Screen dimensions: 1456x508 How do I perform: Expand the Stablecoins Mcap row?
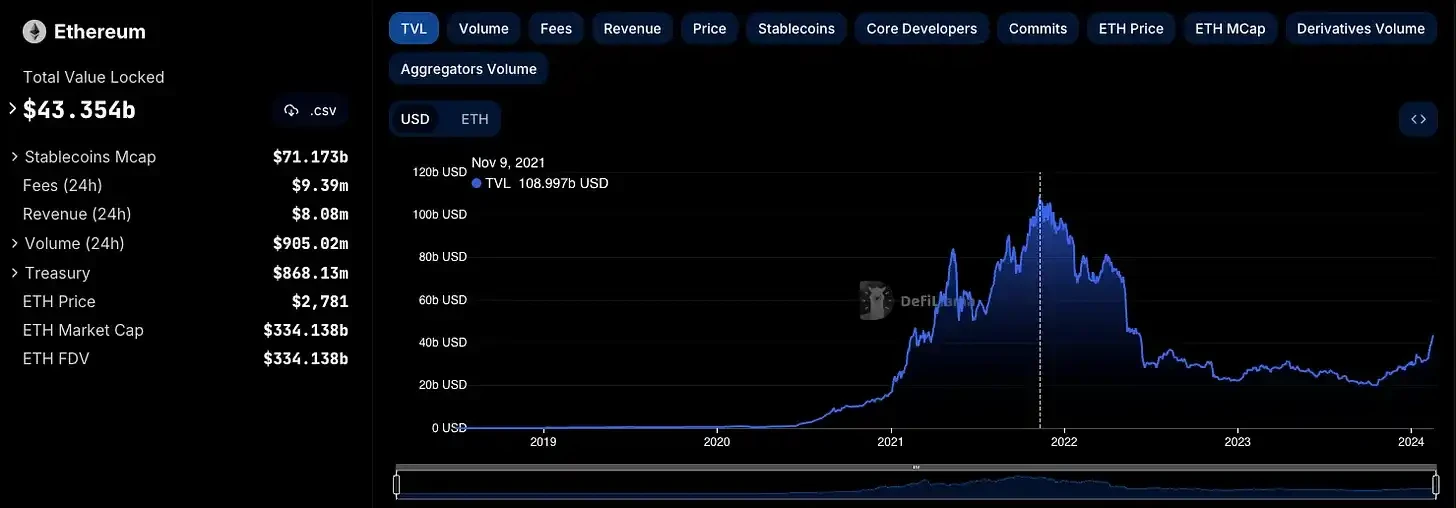click(x=14, y=157)
